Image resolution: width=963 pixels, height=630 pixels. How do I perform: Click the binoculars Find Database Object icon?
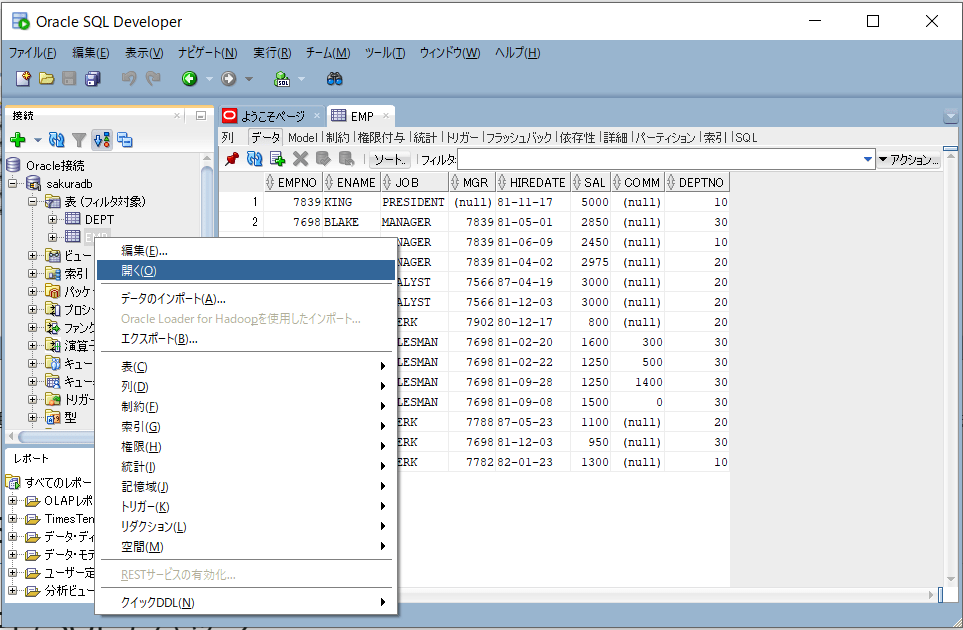tap(334, 79)
